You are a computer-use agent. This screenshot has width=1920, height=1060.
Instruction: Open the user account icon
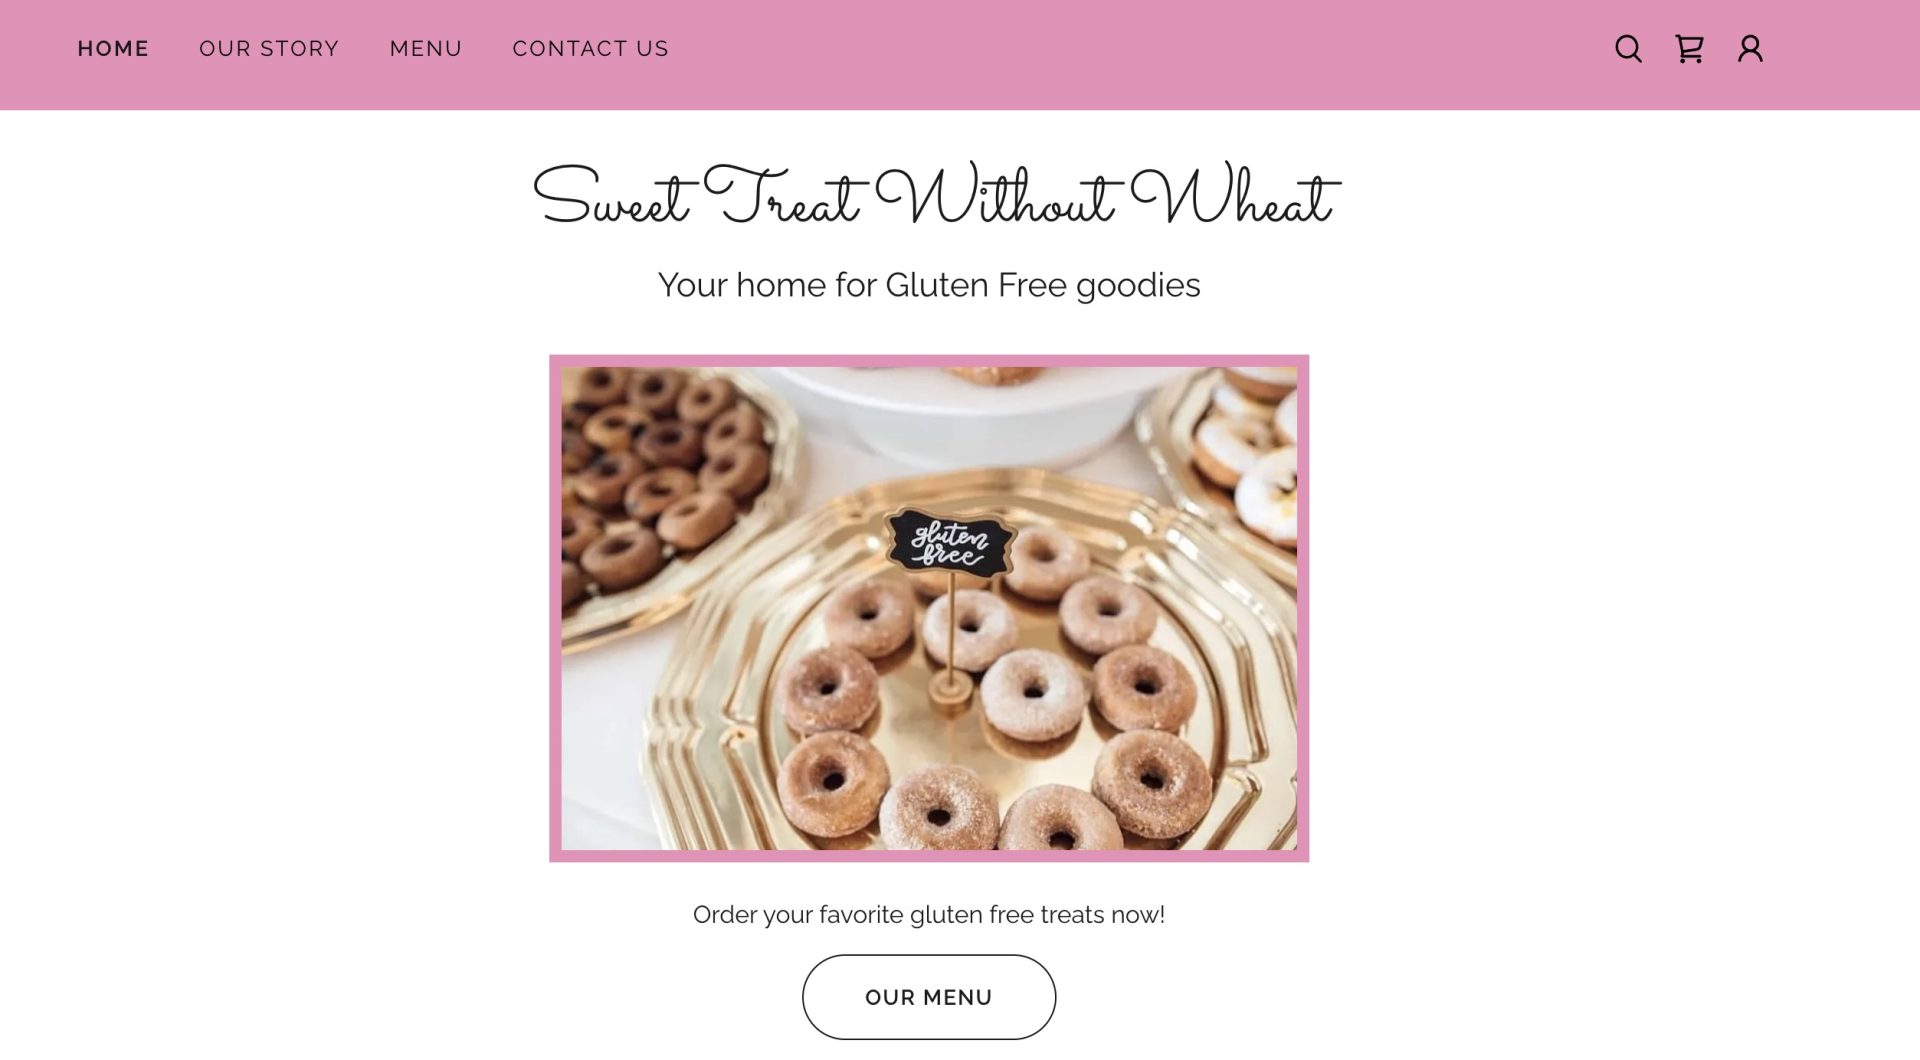(1750, 49)
